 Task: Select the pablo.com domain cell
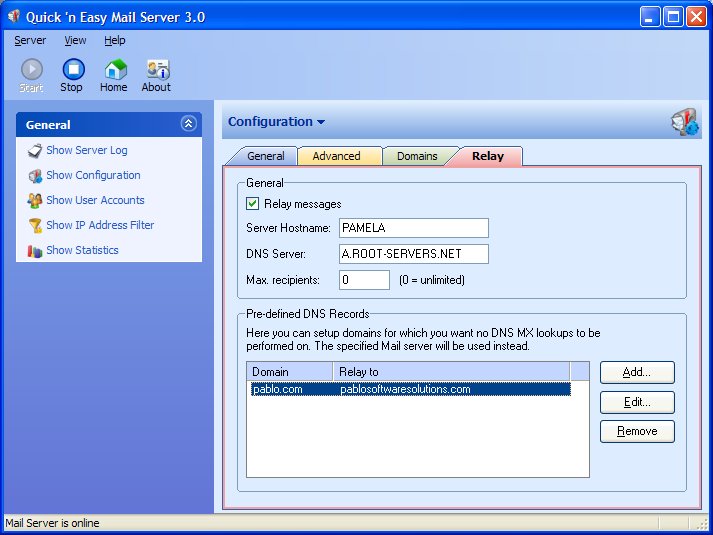point(277,390)
